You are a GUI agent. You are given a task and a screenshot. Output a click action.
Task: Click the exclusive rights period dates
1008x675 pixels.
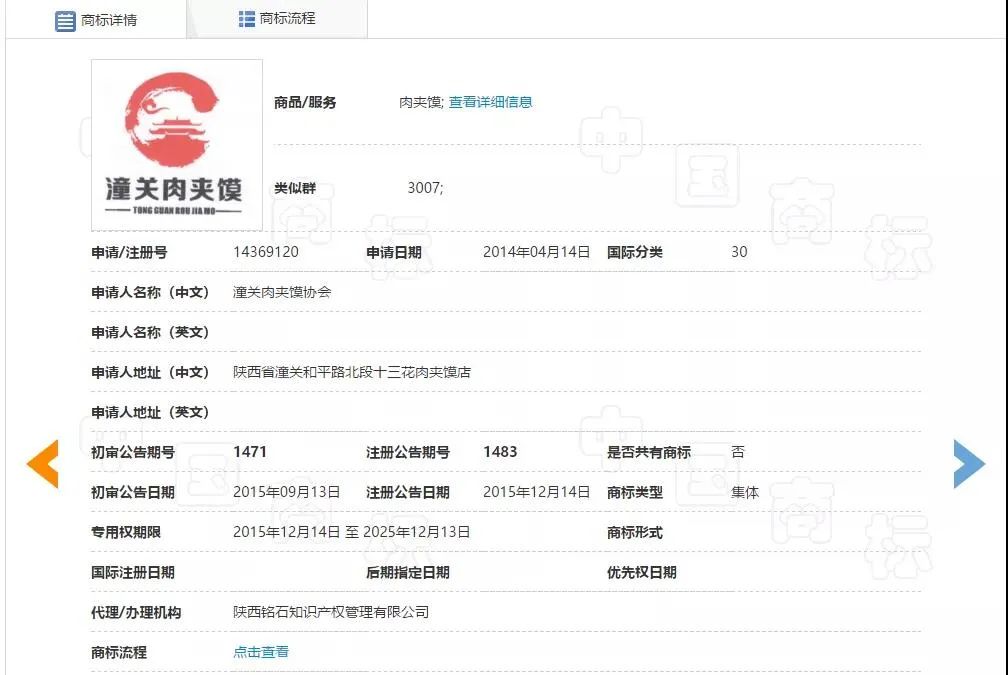pos(352,532)
